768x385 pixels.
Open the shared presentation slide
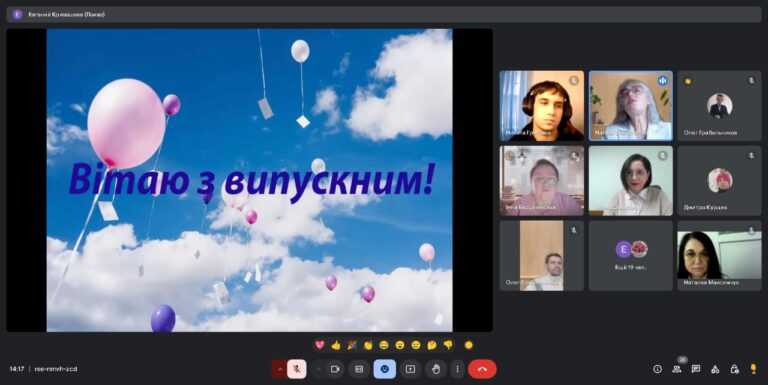249,180
